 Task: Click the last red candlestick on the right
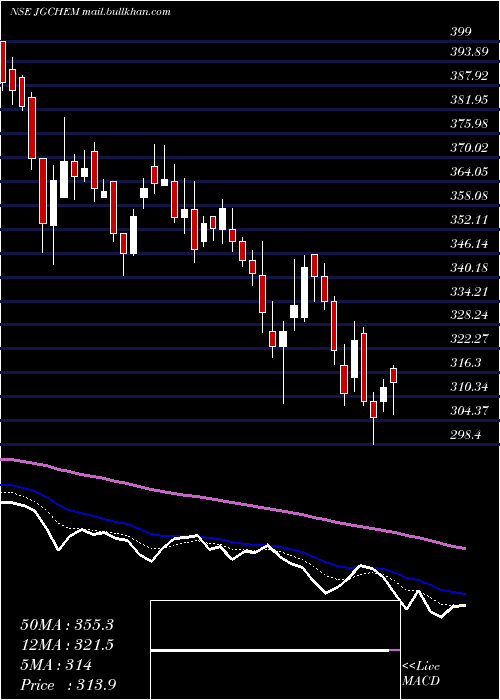(x=394, y=375)
